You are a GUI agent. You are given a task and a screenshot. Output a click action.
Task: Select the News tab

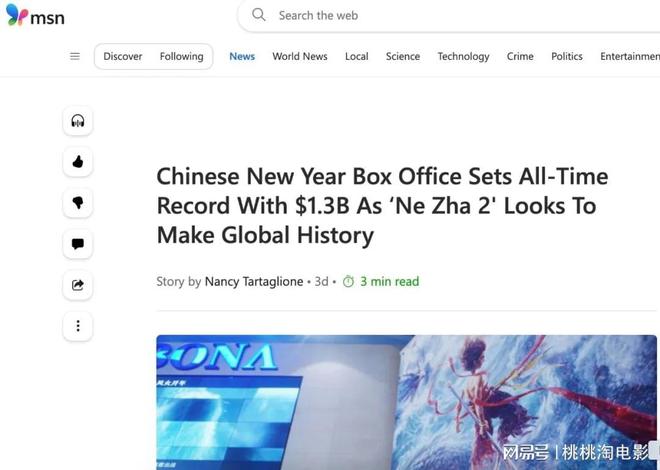[x=242, y=56]
